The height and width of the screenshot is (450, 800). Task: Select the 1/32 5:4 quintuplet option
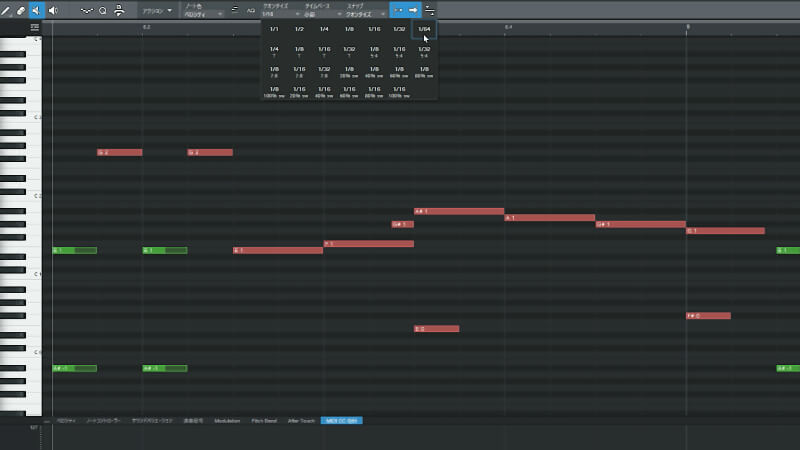[x=424, y=52]
